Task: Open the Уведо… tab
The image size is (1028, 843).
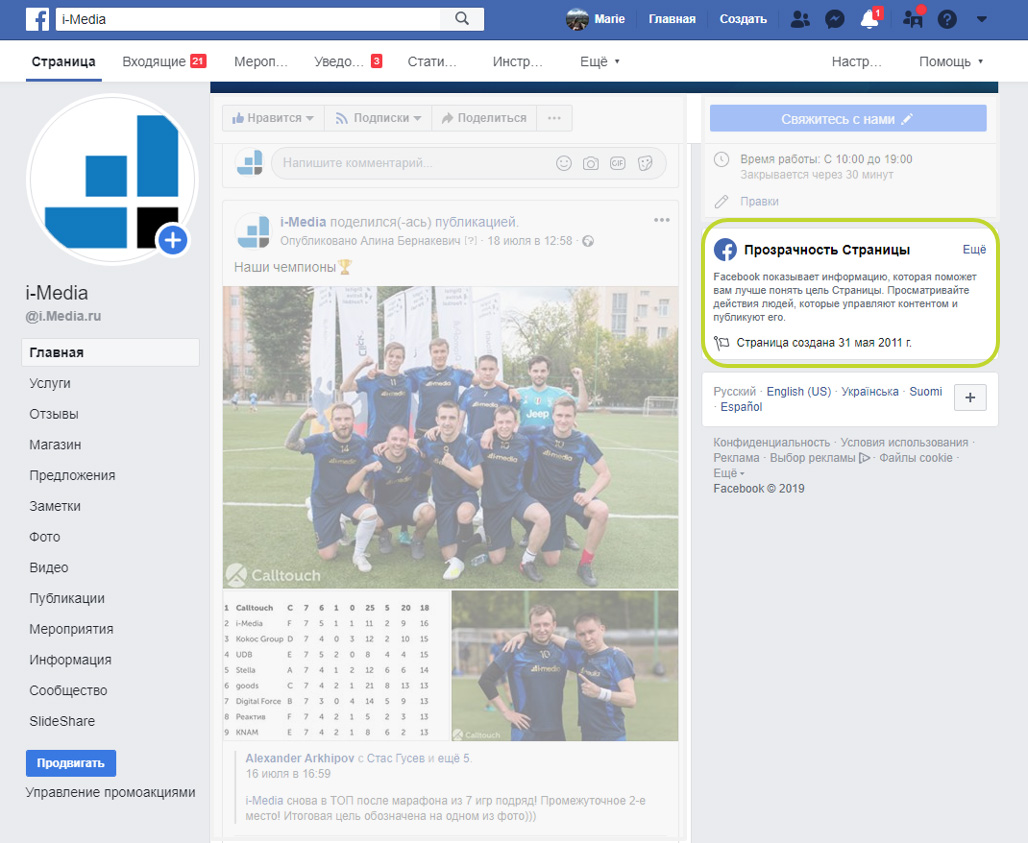Action: tap(347, 62)
